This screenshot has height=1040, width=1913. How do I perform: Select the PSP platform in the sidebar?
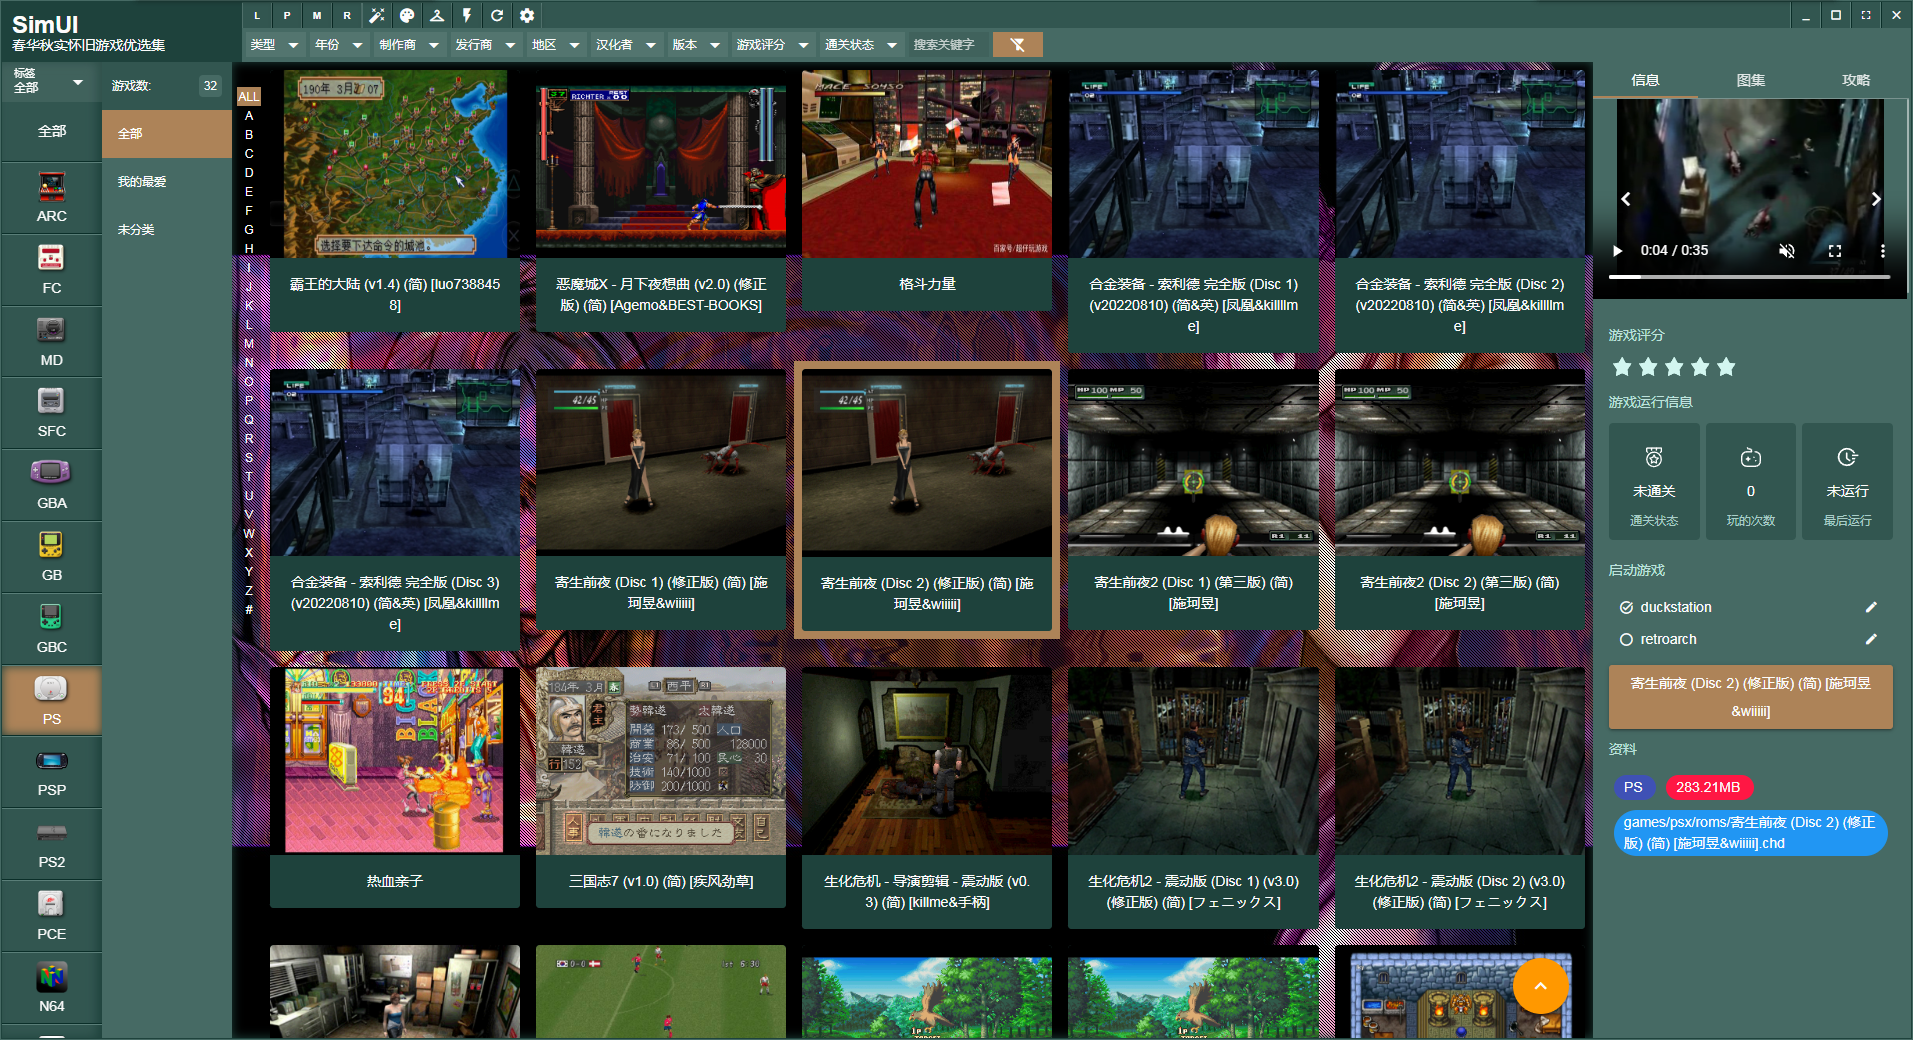[x=51, y=772]
